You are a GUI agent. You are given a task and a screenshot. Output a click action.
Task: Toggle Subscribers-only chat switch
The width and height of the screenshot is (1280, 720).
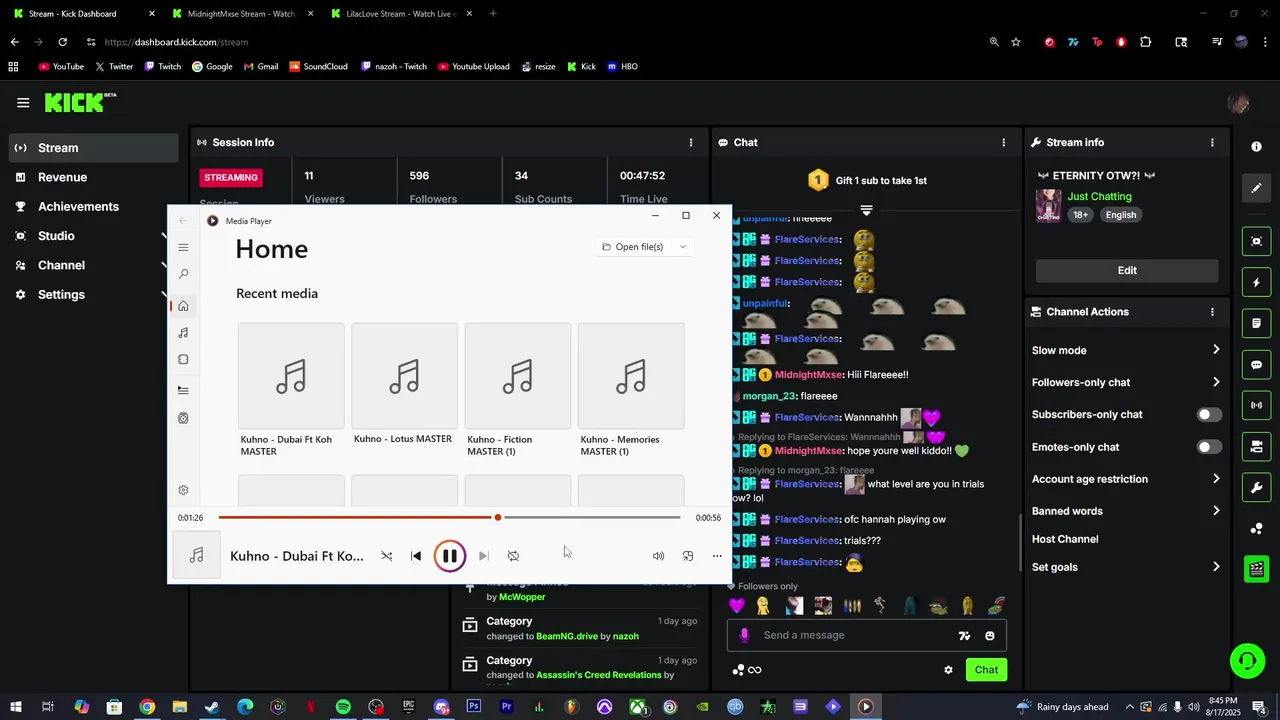[x=1209, y=415]
